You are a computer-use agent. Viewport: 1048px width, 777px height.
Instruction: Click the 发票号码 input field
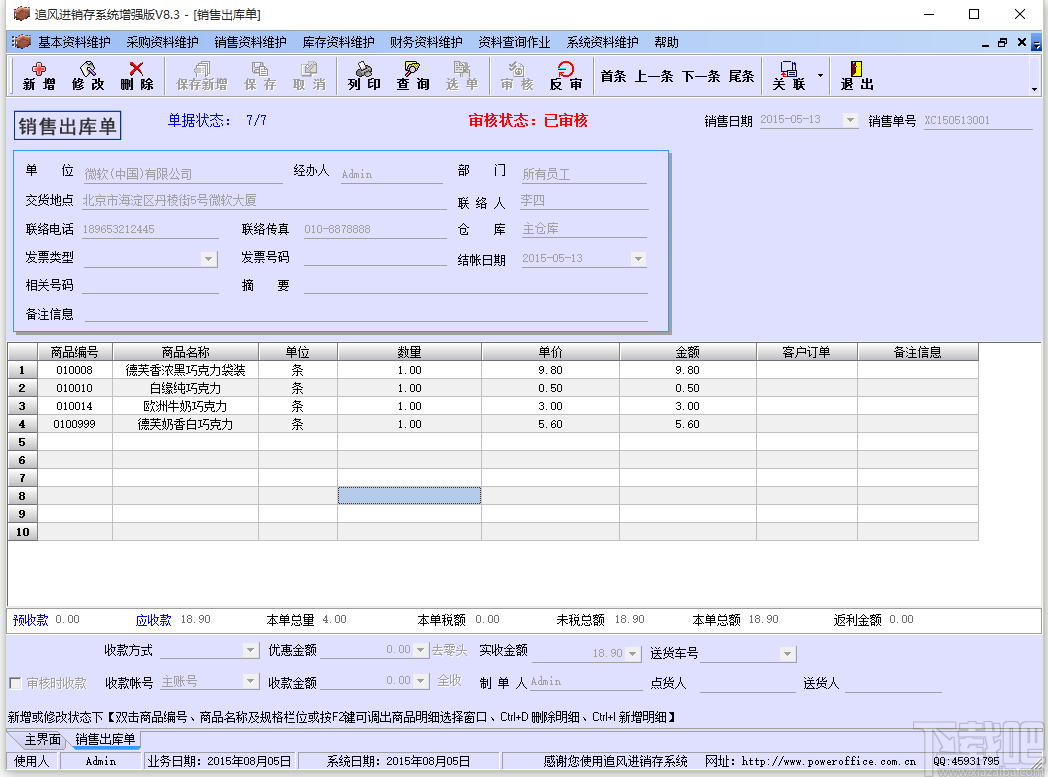tap(375, 257)
